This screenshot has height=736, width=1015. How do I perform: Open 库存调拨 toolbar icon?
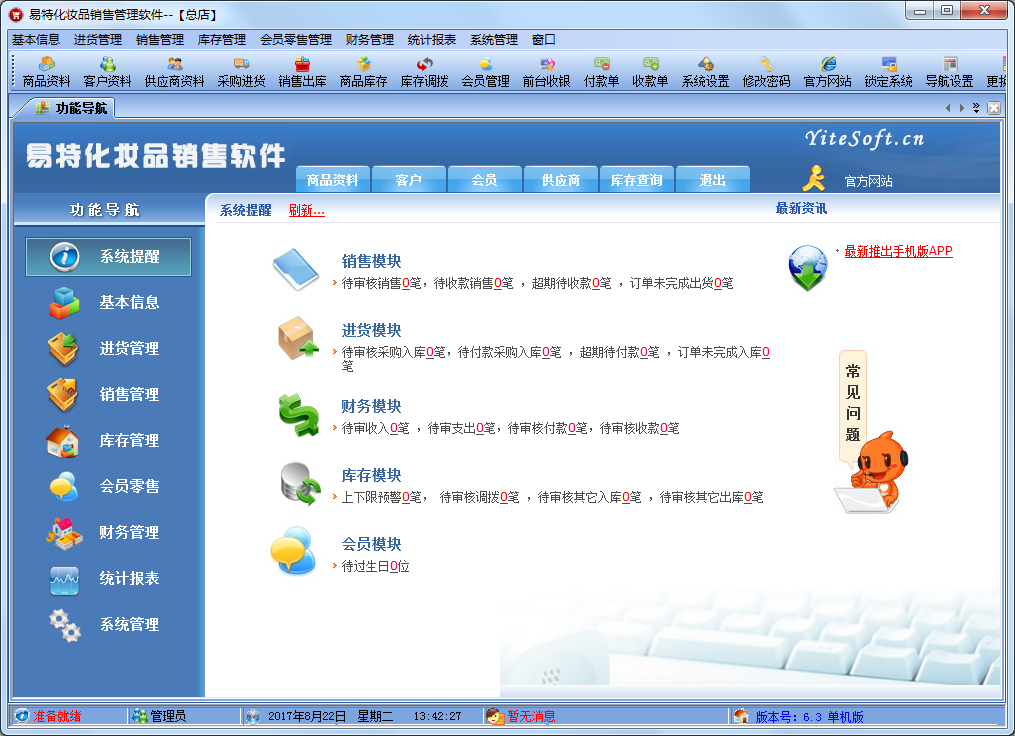425,72
